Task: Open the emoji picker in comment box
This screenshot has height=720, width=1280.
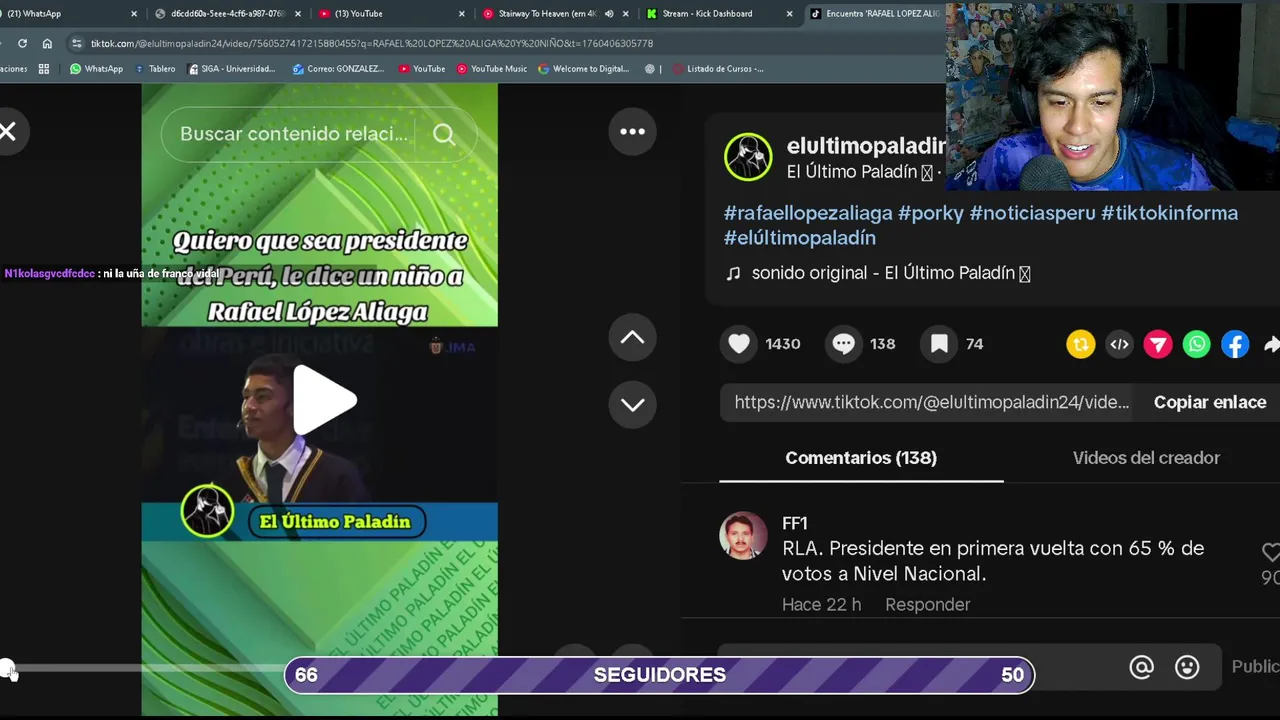Action: [1187, 667]
